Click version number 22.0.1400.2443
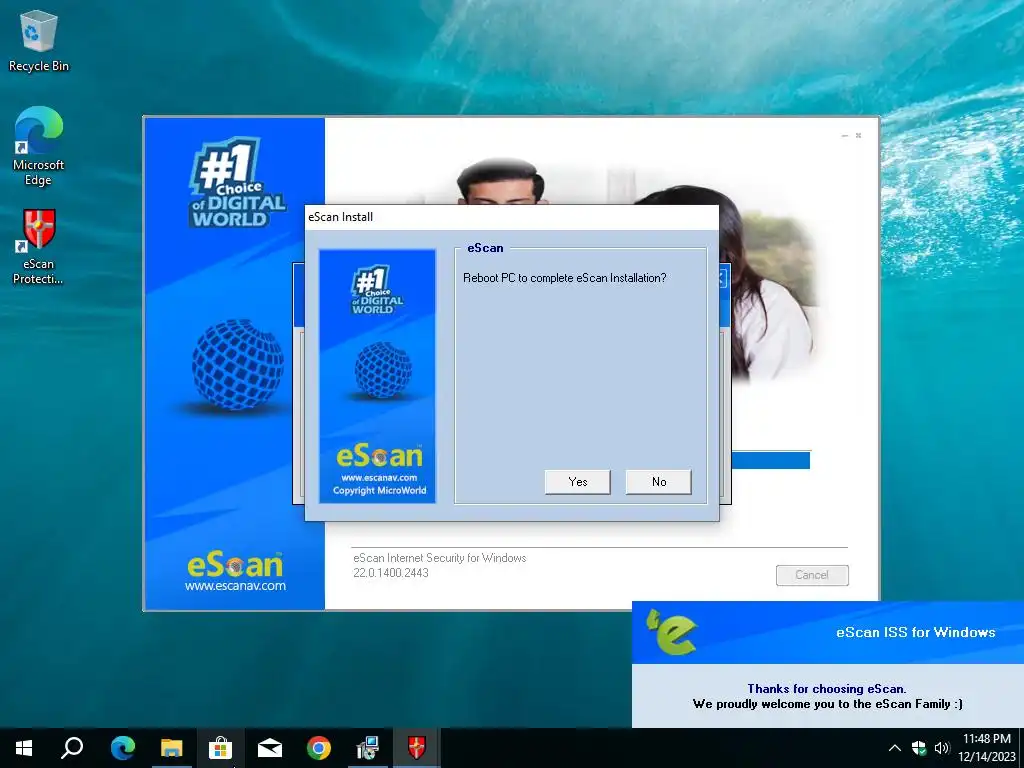 tap(391, 573)
